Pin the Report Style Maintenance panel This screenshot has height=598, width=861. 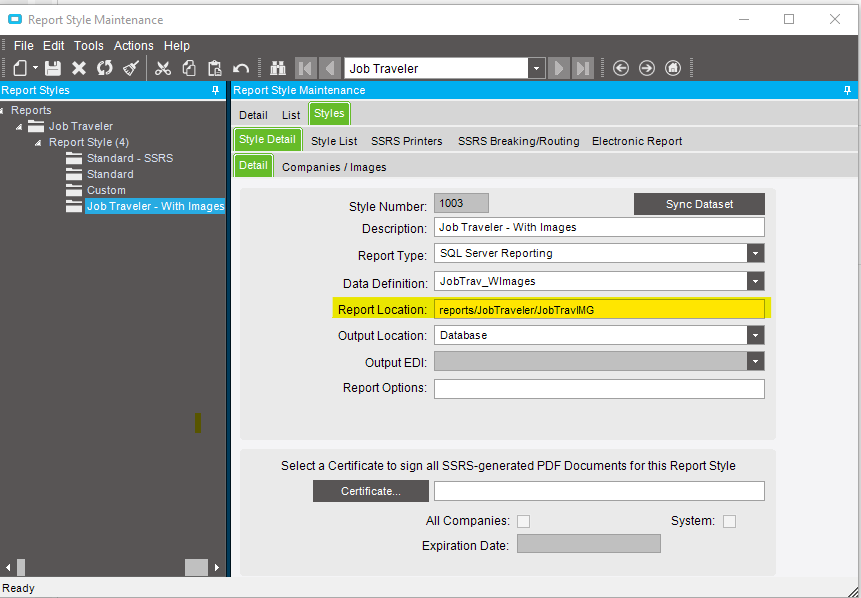(847, 90)
